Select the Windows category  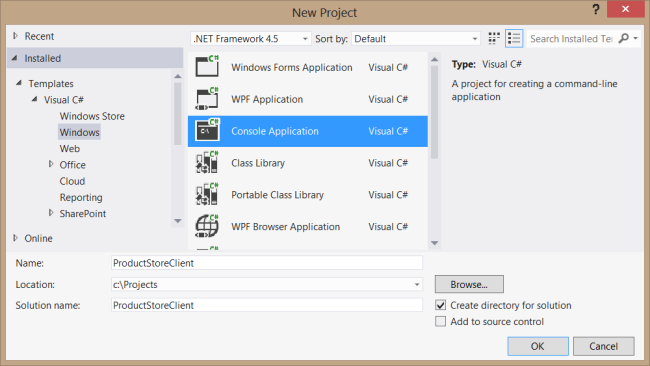pyautogui.click(x=80, y=132)
